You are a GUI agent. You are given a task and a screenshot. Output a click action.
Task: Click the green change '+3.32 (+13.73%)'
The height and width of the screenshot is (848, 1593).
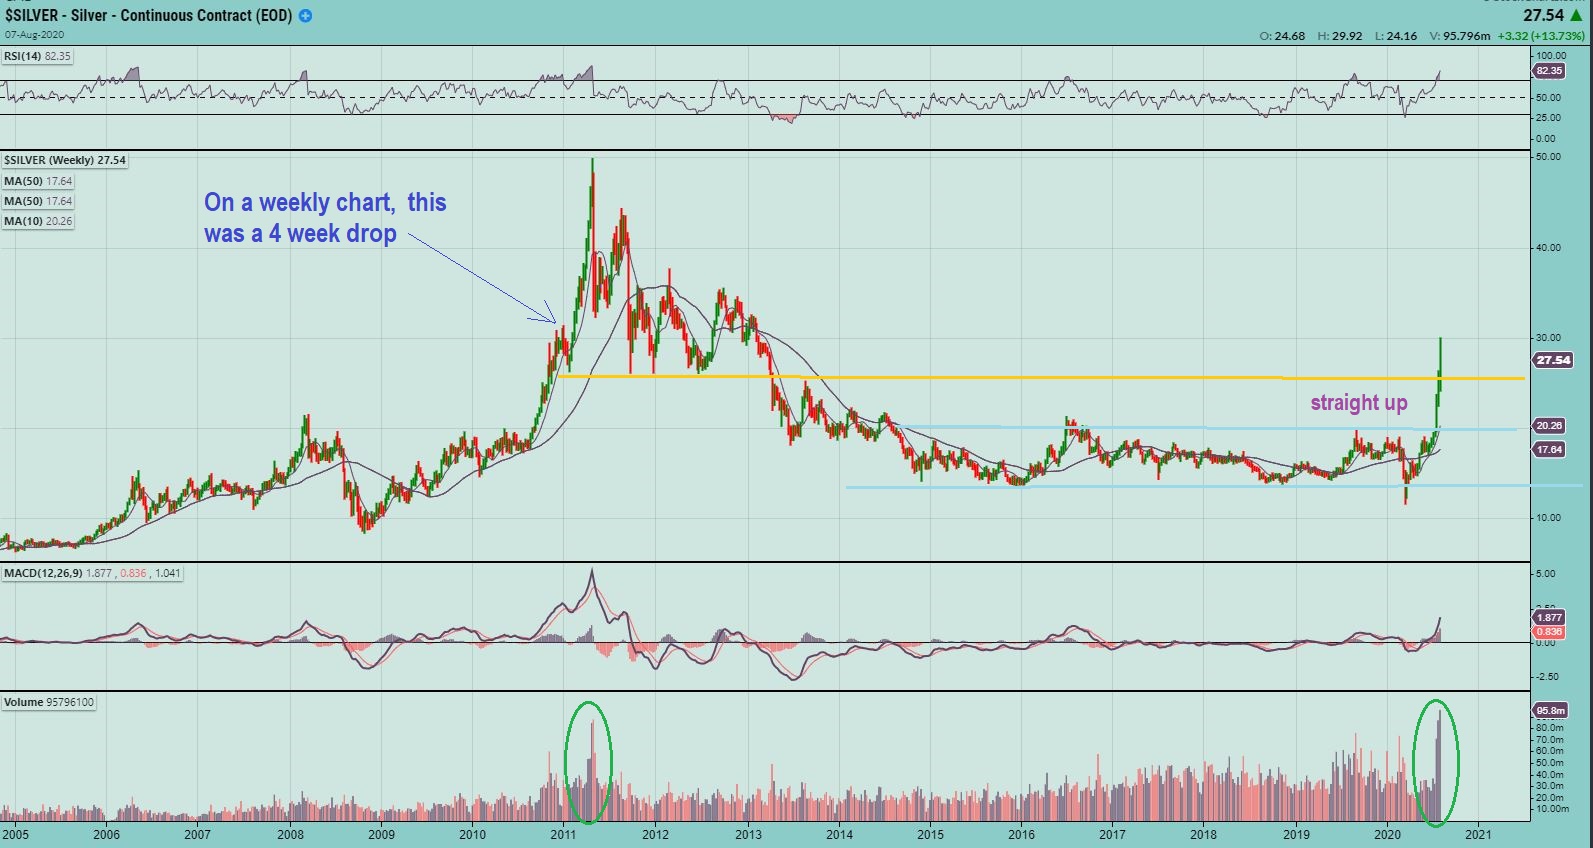[x=1541, y=36]
